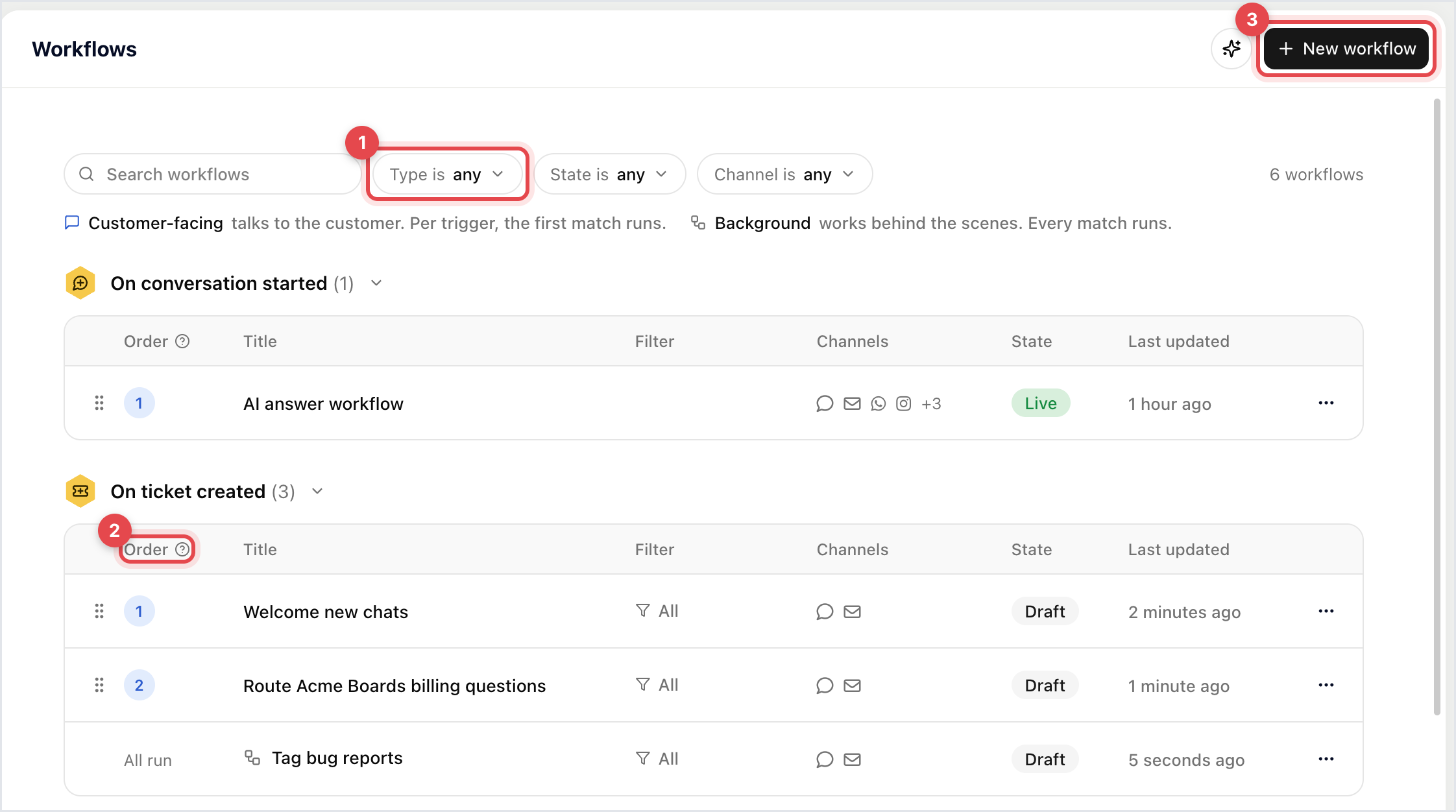Click order number 2 badge for Route Acme Boards
This screenshot has height=812, width=1456.
139,685
